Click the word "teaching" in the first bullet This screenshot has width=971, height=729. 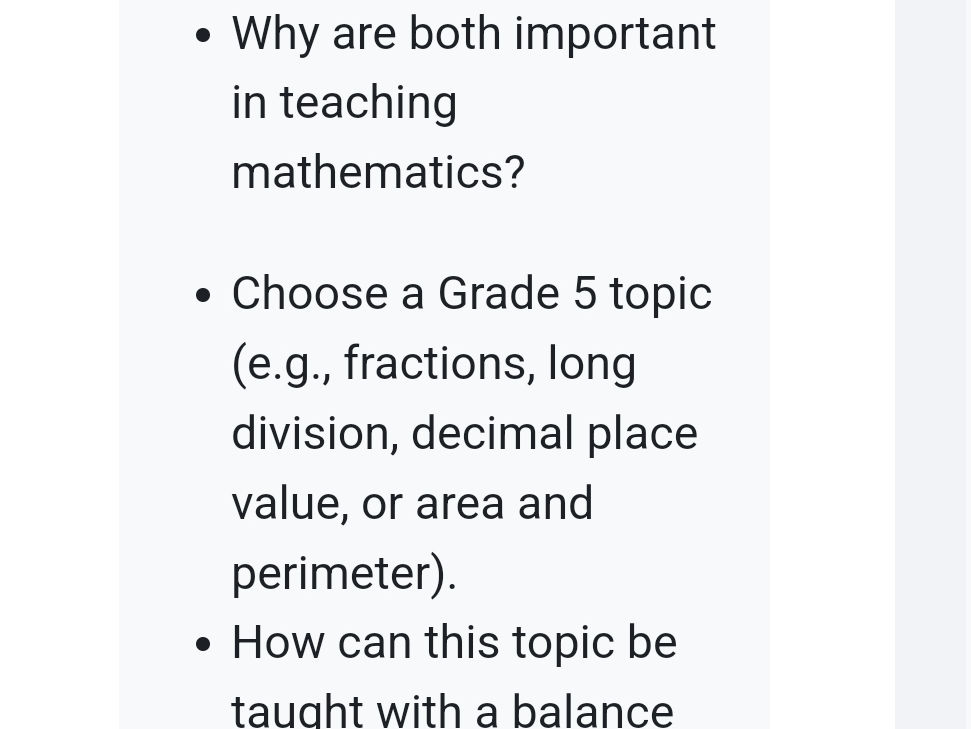tap(368, 103)
